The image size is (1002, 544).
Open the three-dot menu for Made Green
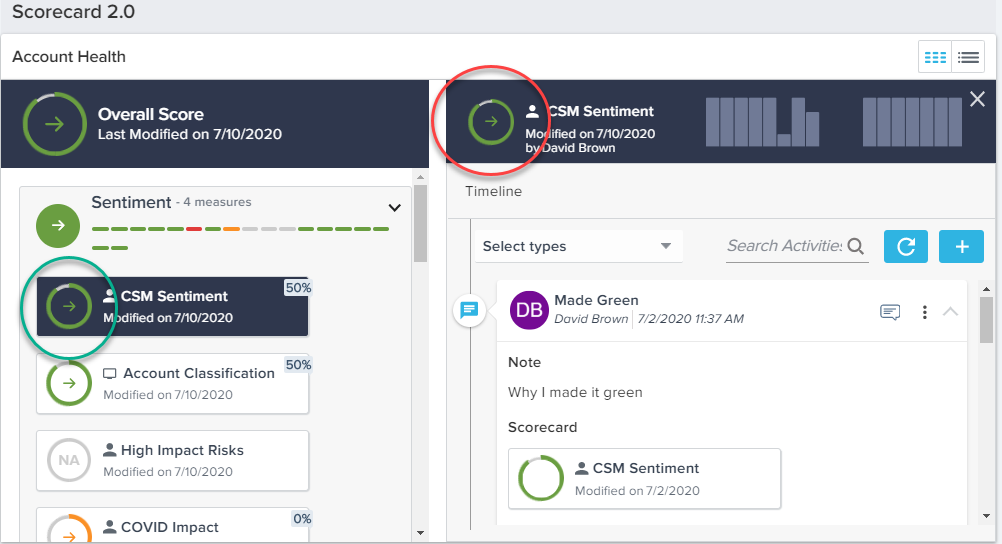(924, 312)
